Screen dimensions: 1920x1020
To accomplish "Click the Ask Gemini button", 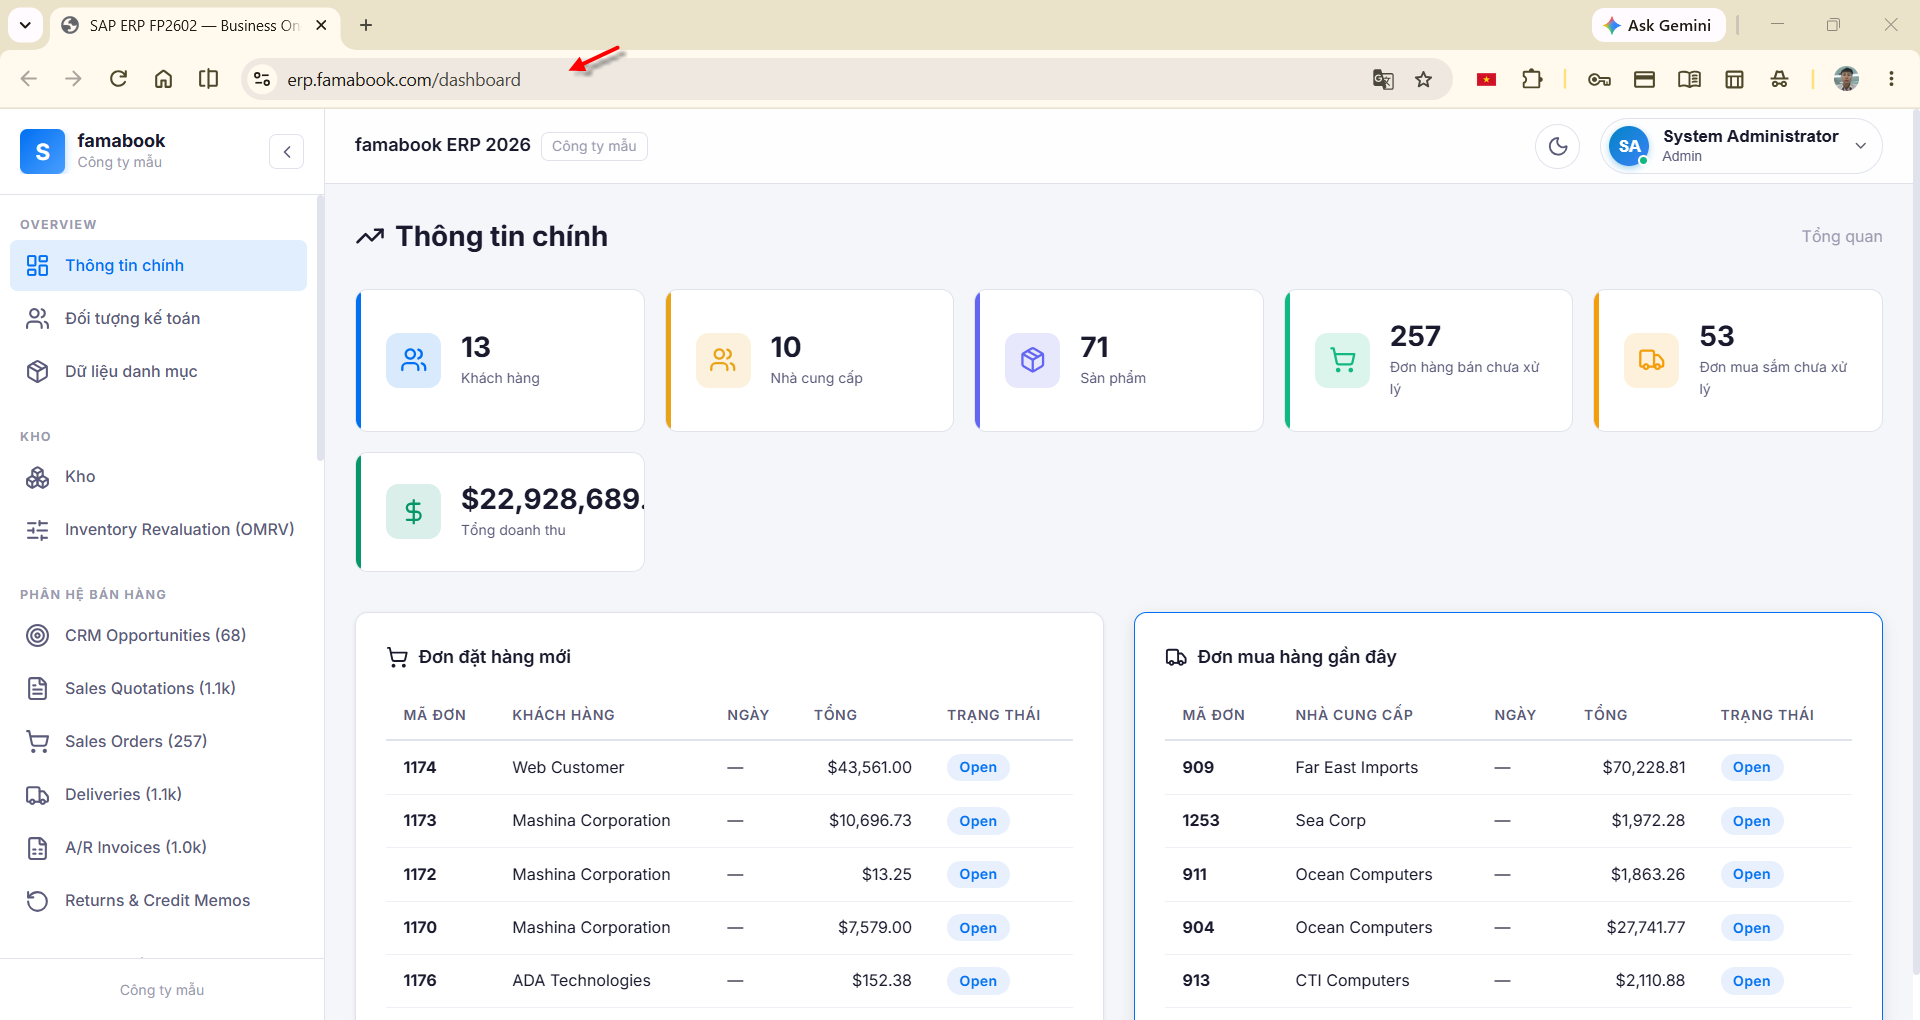I will (1658, 25).
